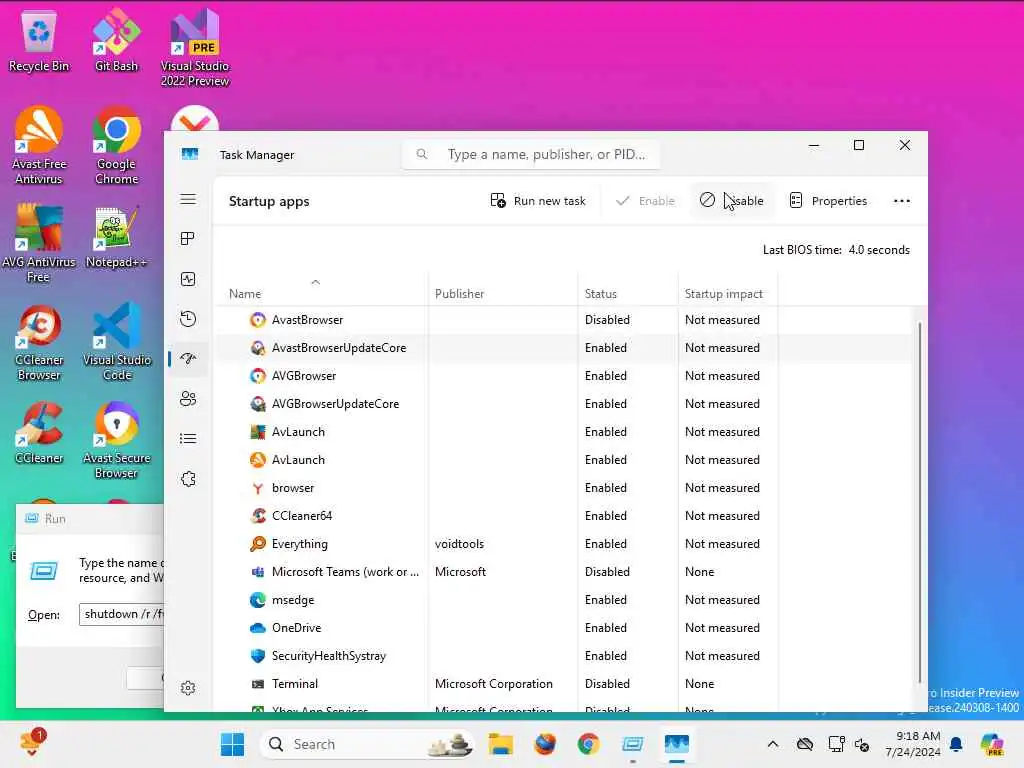This screenshot has height=768, width=1024.
Task: Open Properties for selected startup app
Action: tap(828, 200)
